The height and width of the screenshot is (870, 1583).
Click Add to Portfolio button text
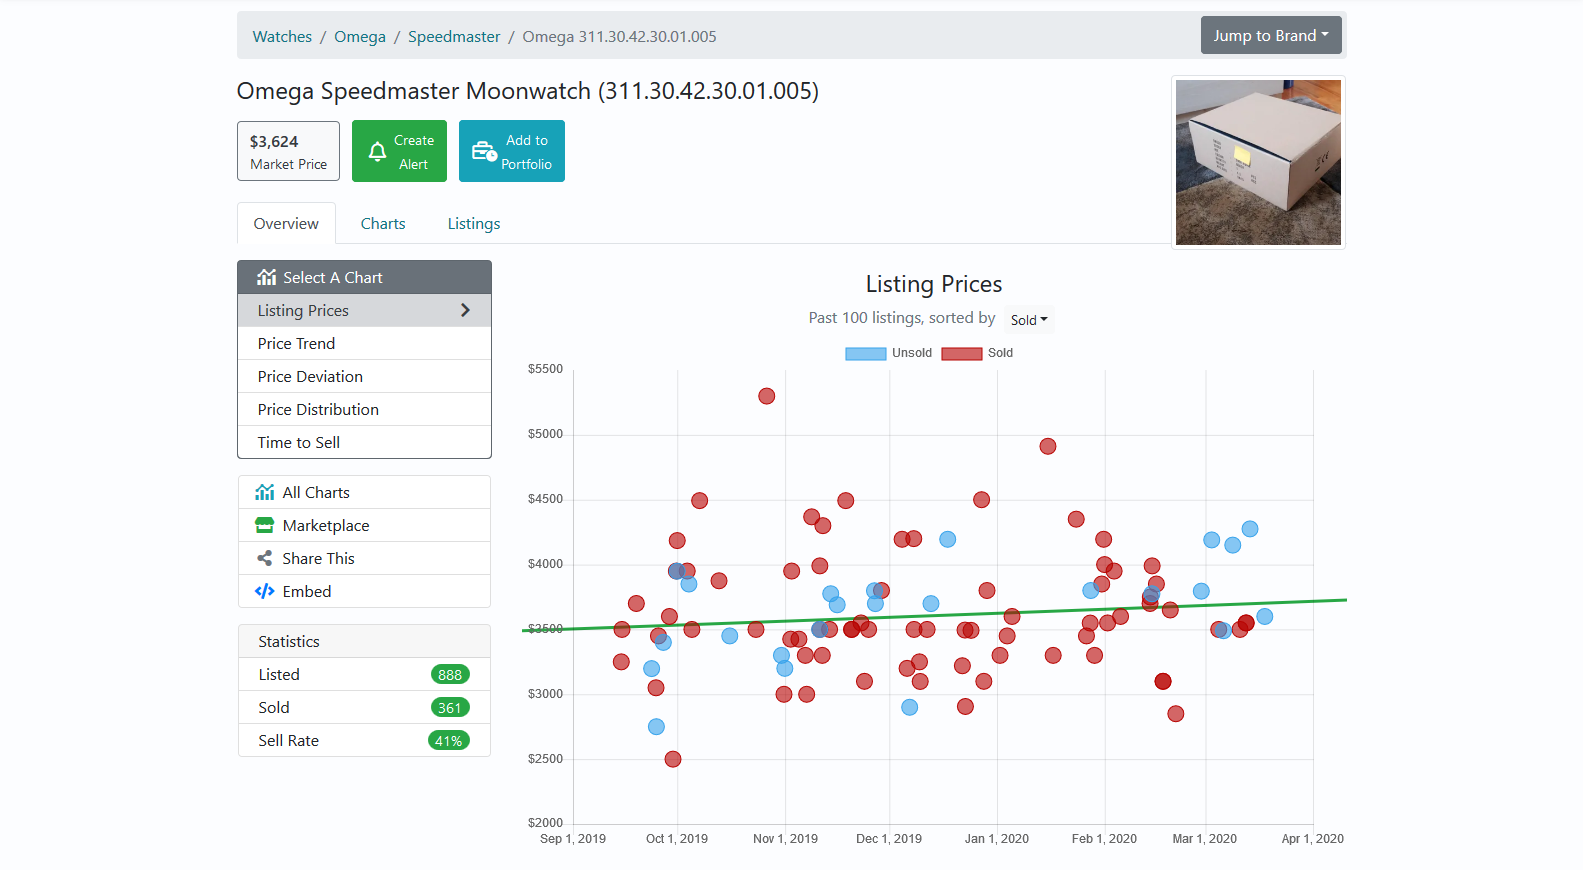[x=527, y=152]
